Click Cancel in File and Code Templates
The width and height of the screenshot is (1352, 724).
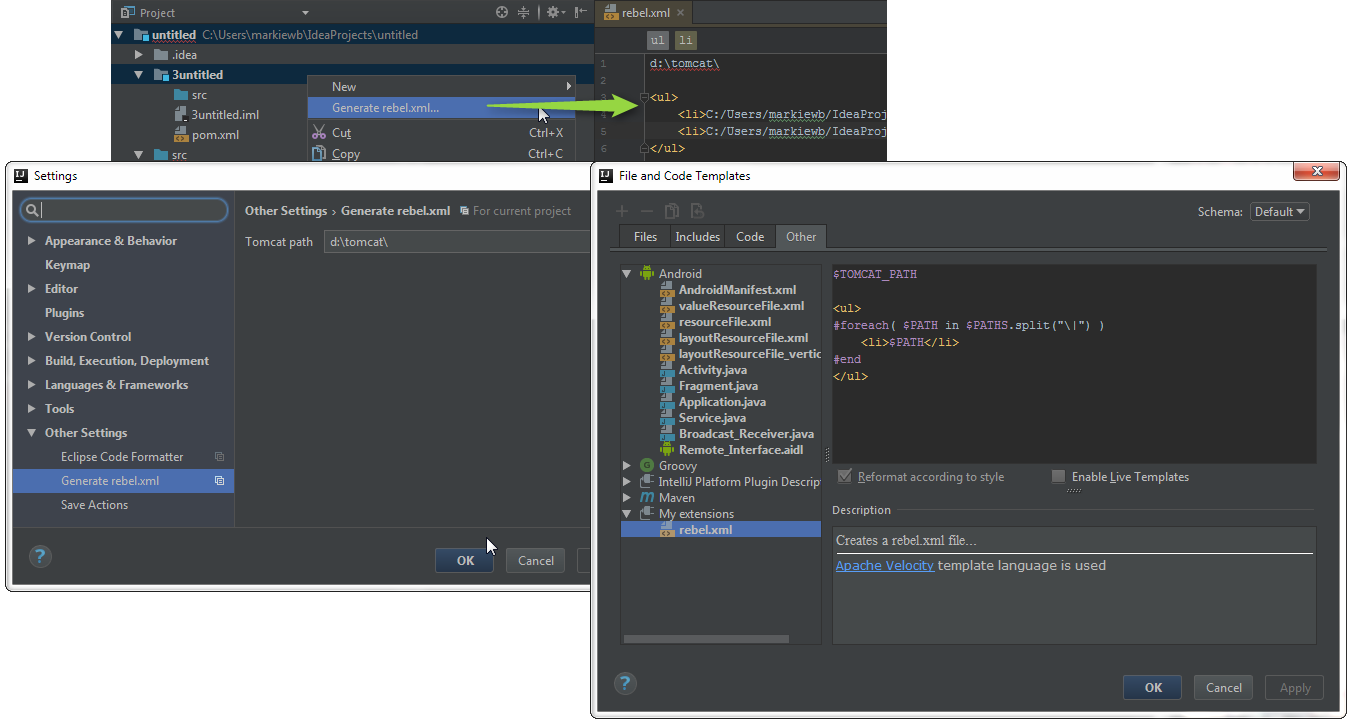click(1224, 687)
